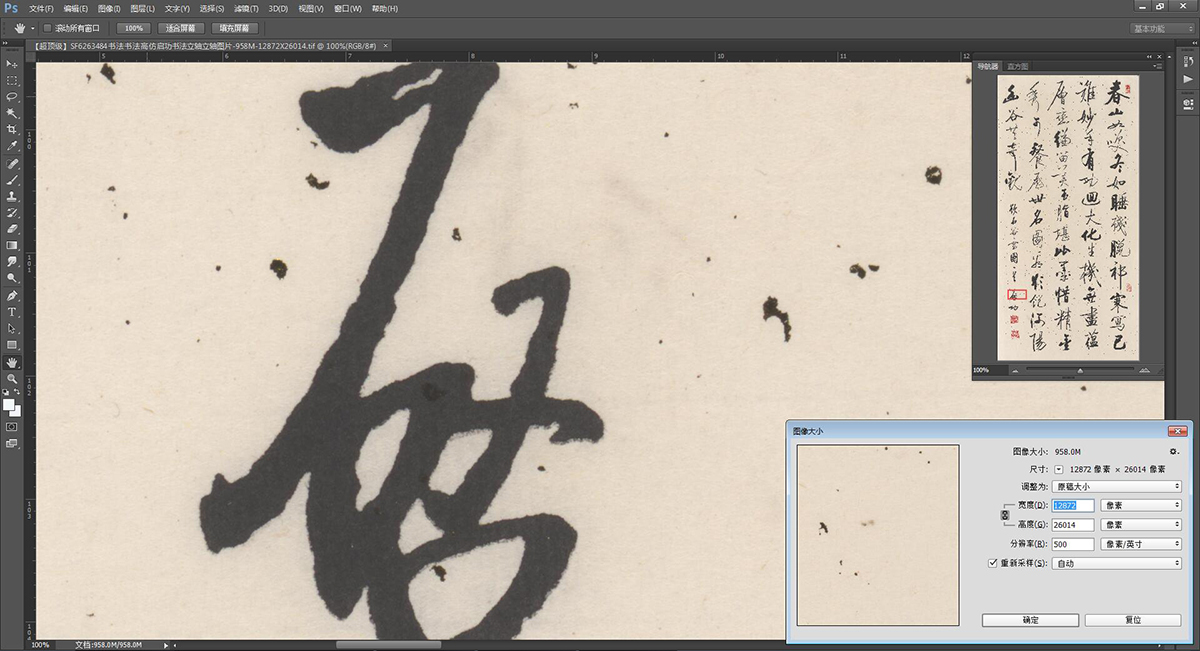The width and height of the screenshot is (1200, 651).
Task: Open the 宽度 unit dropdown
Action: tap(1141, 505)
